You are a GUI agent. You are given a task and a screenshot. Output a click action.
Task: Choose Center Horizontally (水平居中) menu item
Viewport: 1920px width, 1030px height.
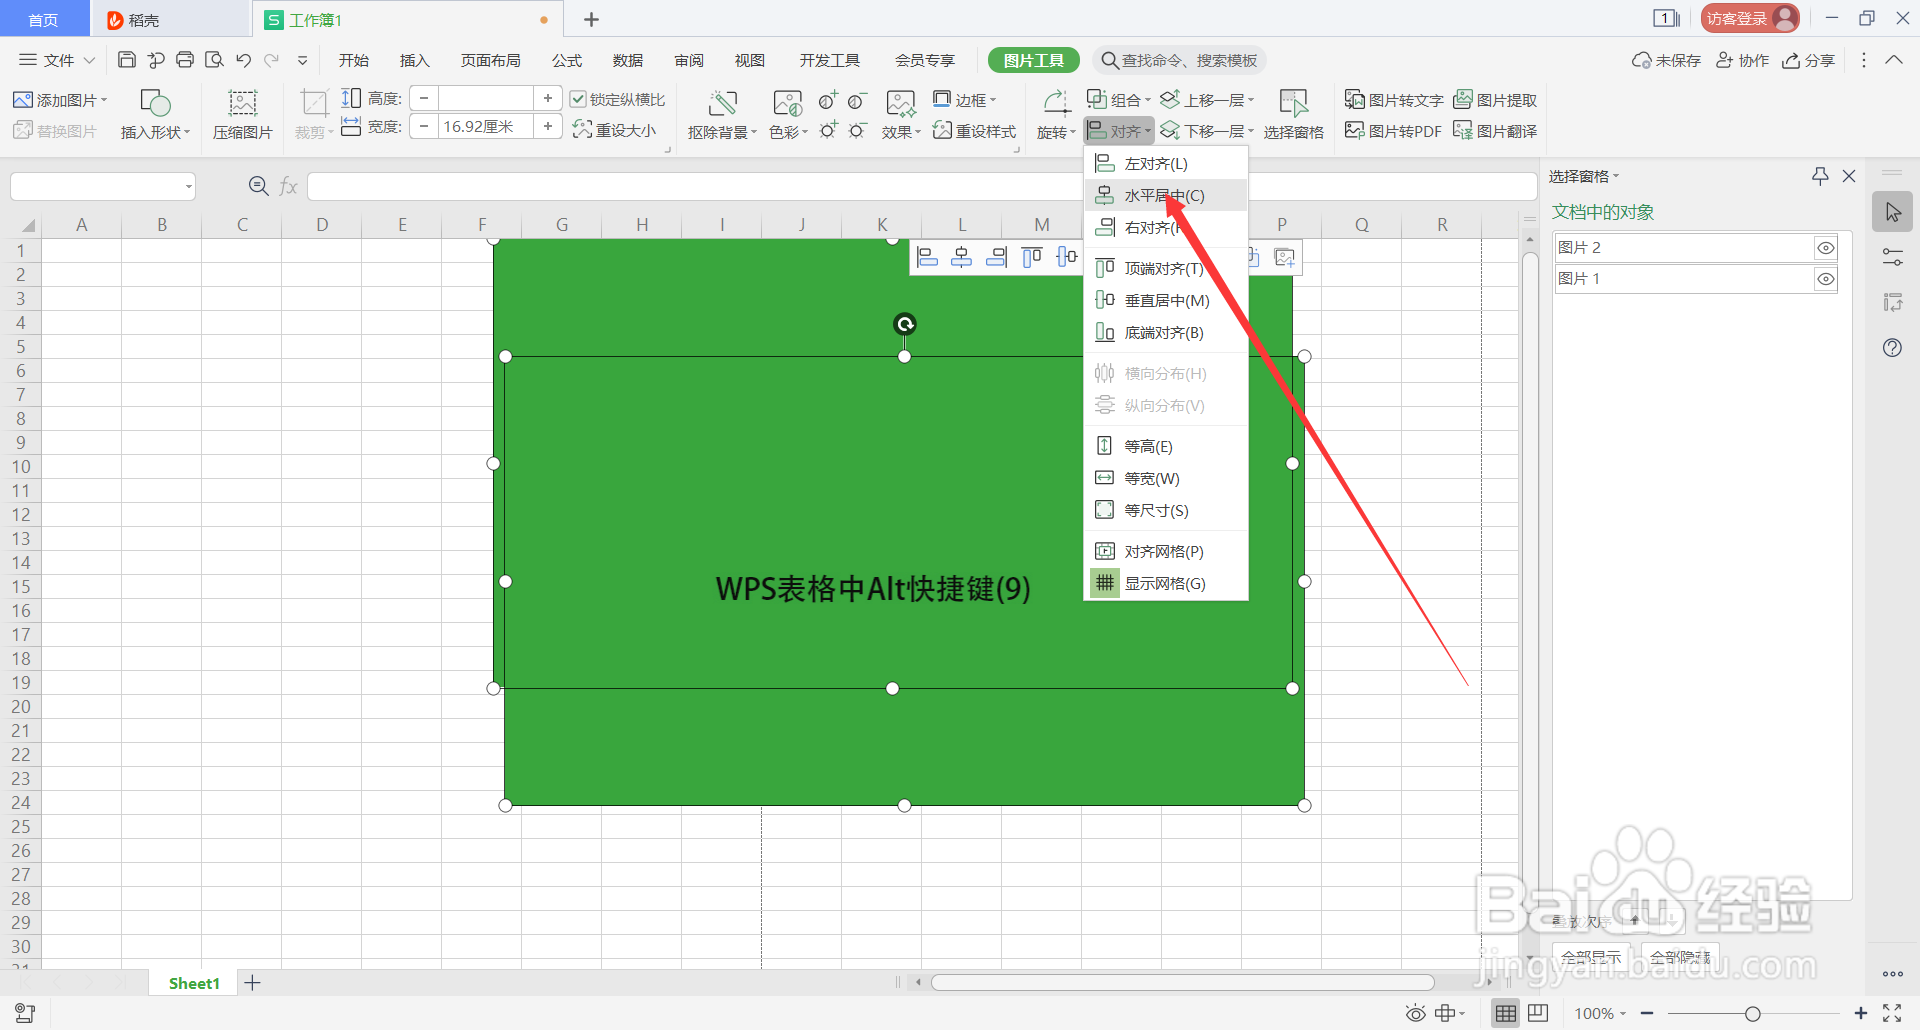tap(1166, 195)
